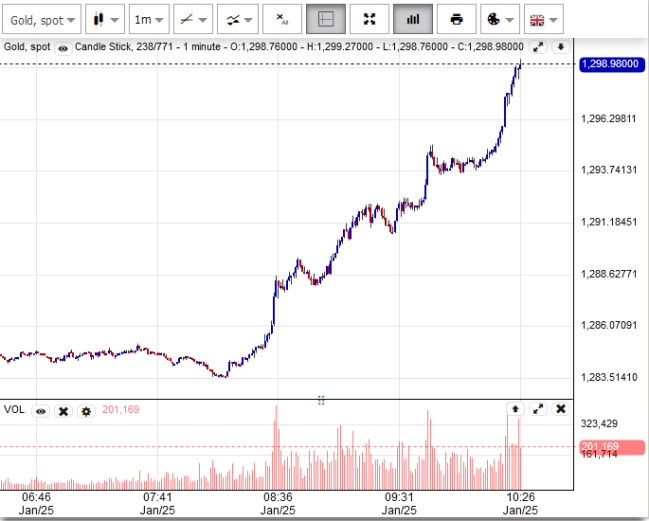
Task: Click the 10:26 Jan/25 time label
Action: click(x=520, y=504)
